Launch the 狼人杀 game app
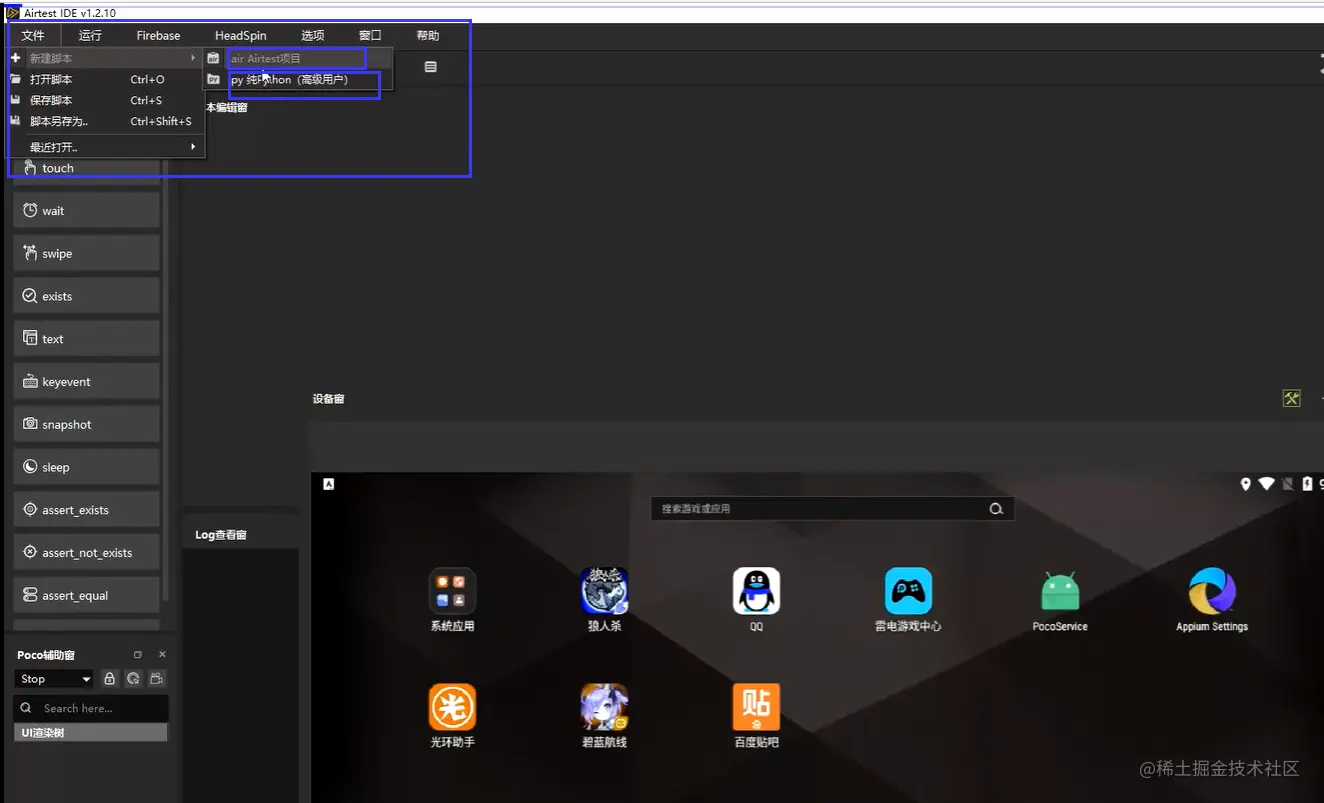The width and height of the screenshot is (1324, 803). point(604,592)
